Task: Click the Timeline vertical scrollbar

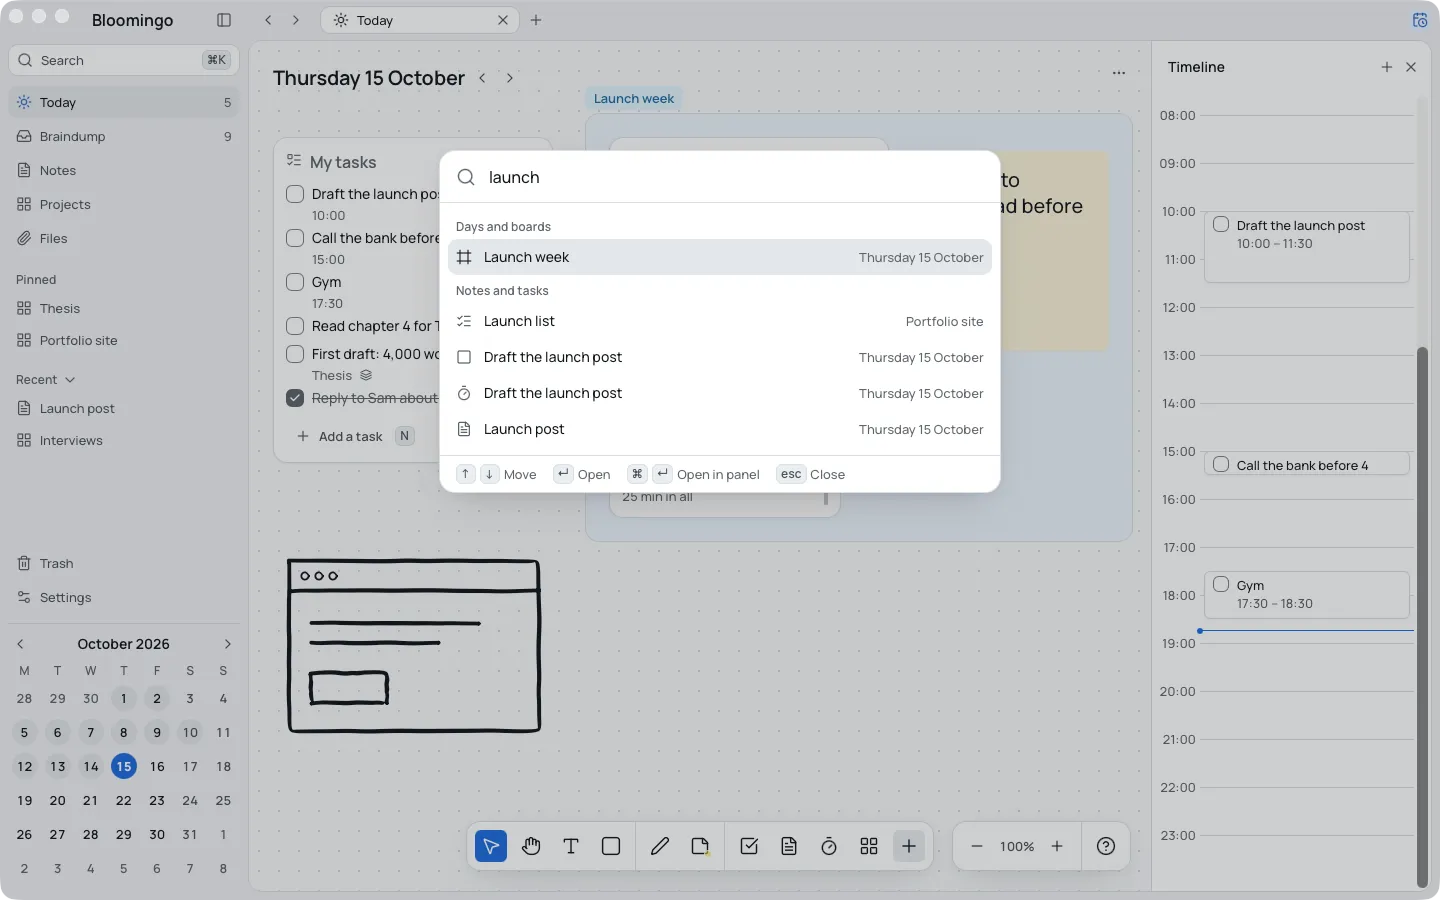Action: [1422, 617]
